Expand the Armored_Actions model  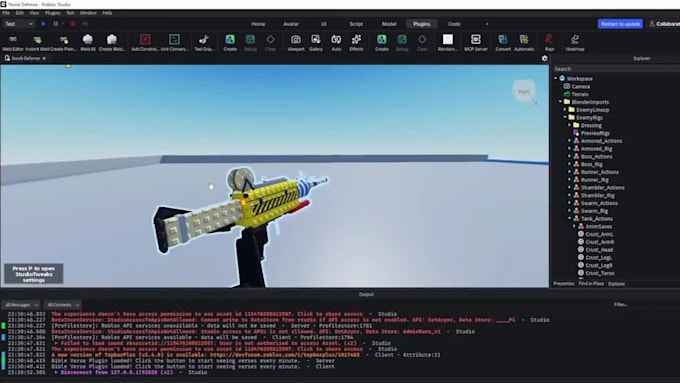tap(570, 141)
